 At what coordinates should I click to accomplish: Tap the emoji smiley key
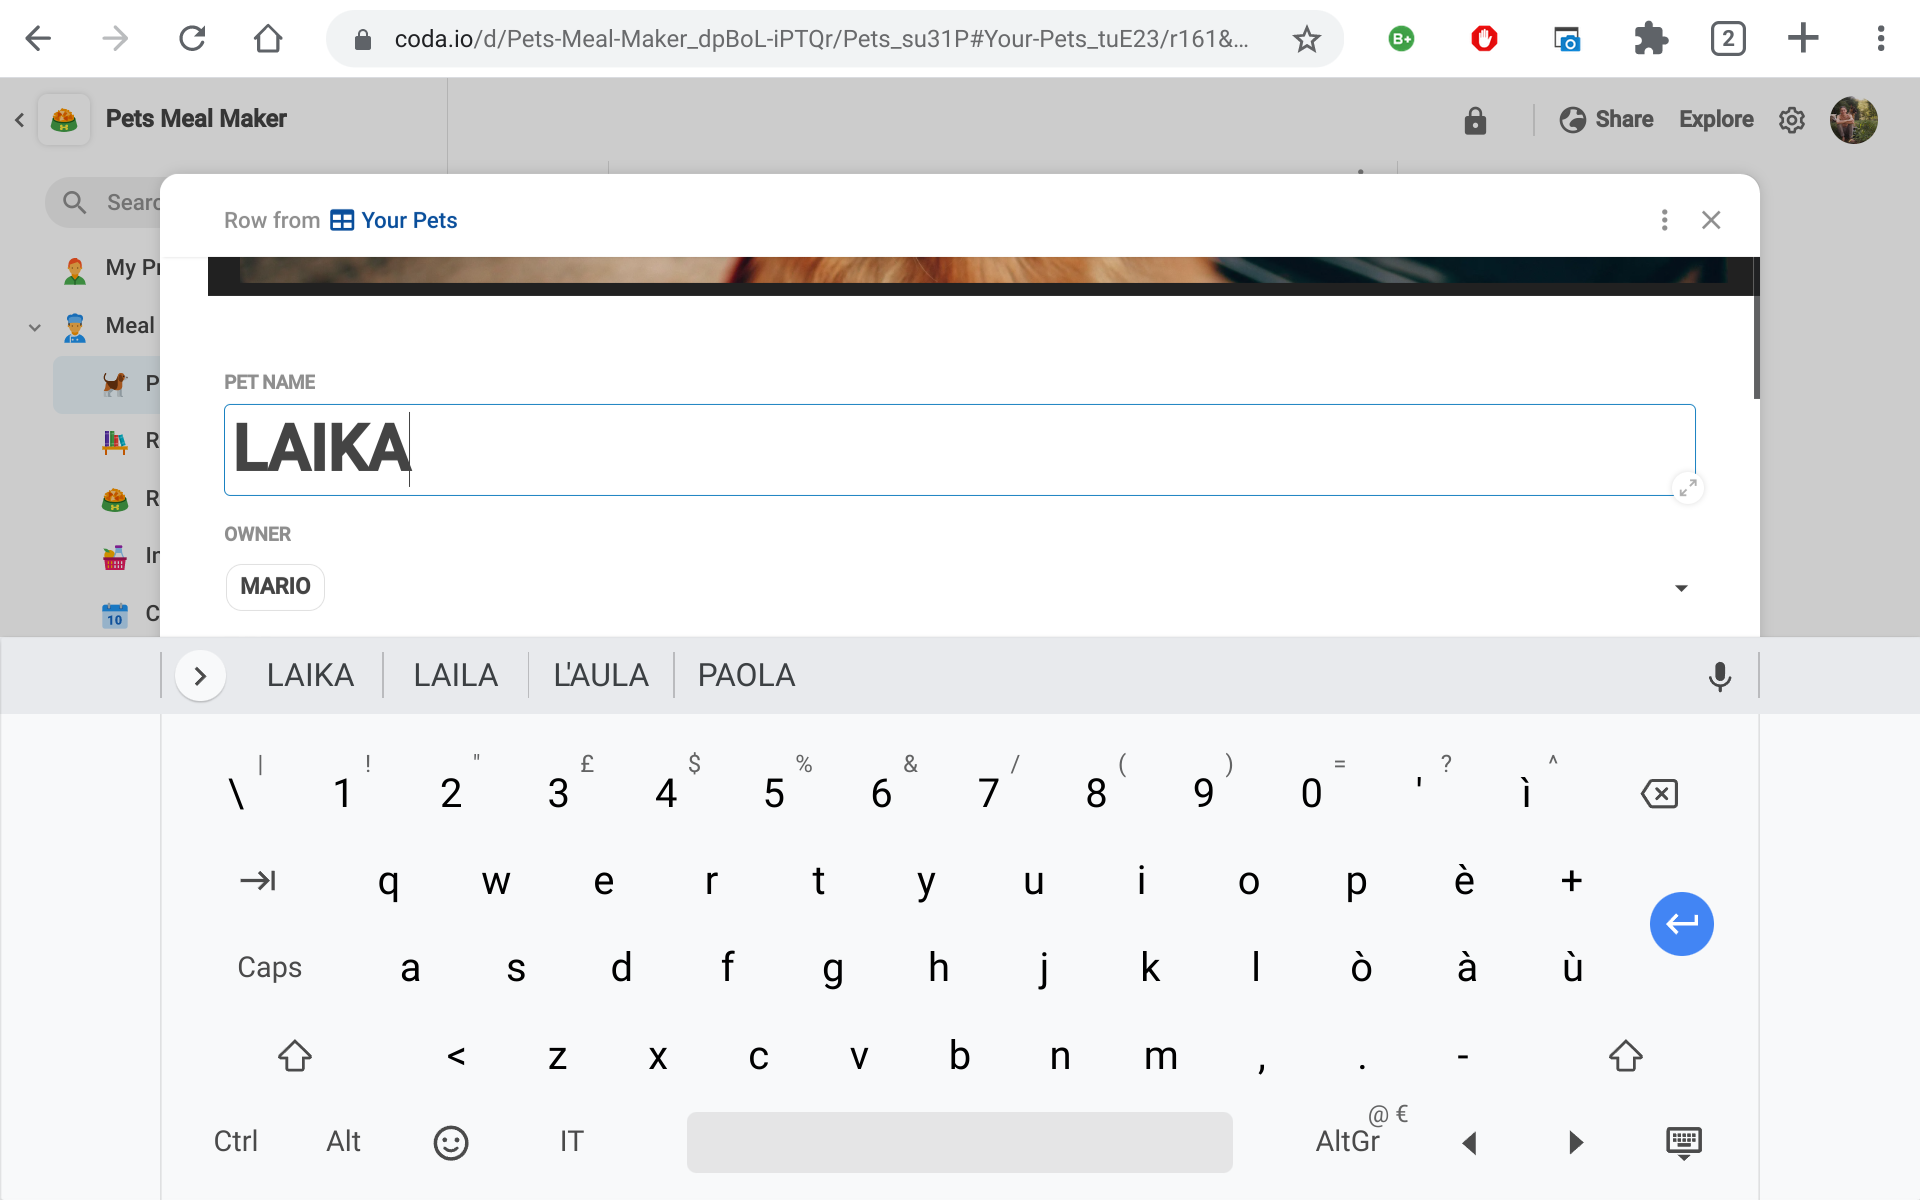[450, 1142]
